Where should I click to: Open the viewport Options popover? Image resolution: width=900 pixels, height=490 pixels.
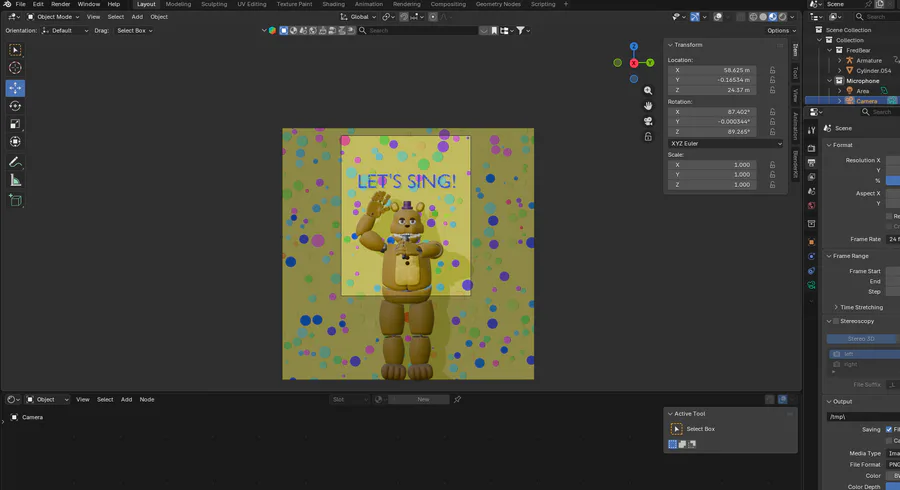(781, 31)
